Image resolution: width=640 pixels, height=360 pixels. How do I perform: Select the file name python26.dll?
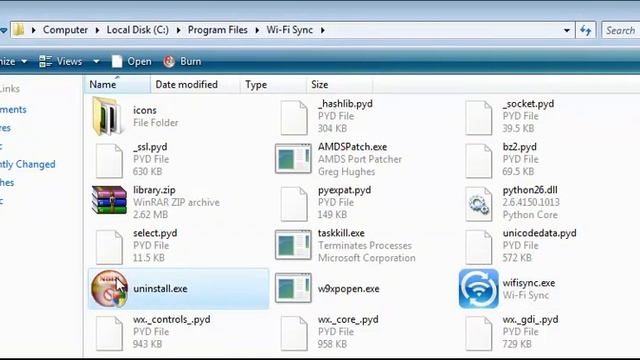point(530,190)
